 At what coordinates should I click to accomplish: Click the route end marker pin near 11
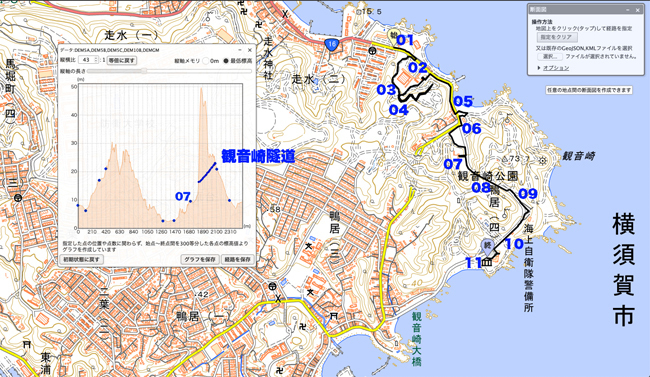pos(488,246)
